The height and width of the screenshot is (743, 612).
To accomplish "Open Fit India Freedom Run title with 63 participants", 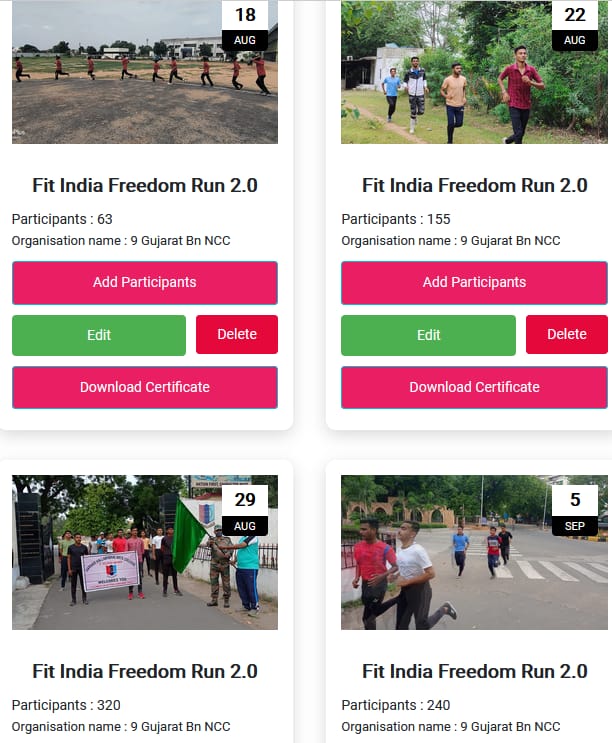I will pos(144,185).
